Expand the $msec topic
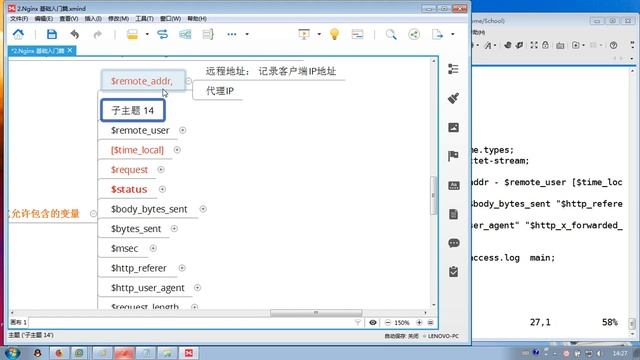640x360 pixels. (x=153, y=248)
